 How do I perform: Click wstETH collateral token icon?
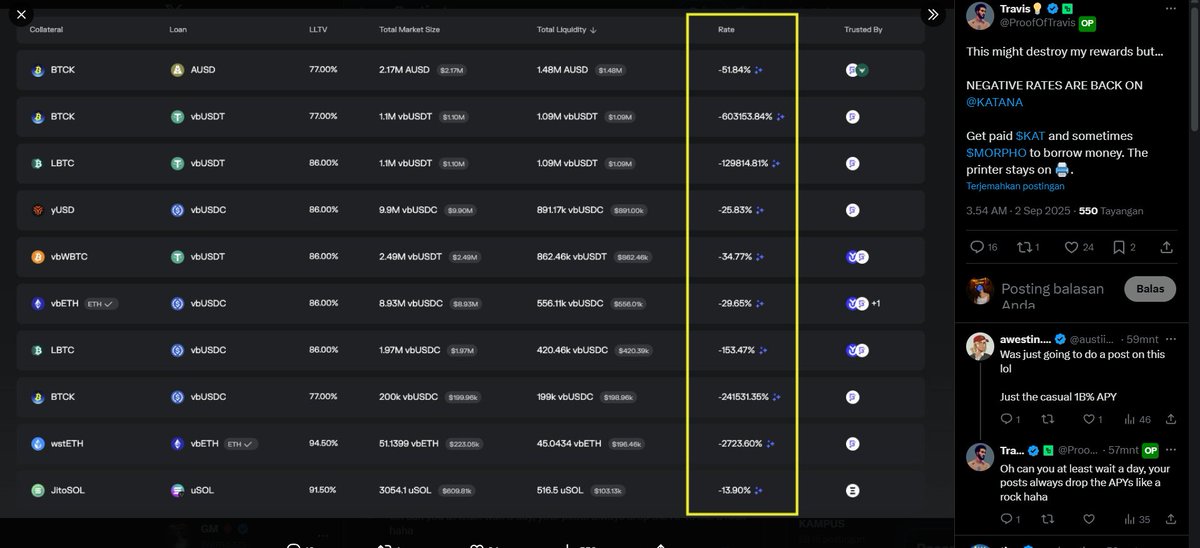(x=38, y=444)
